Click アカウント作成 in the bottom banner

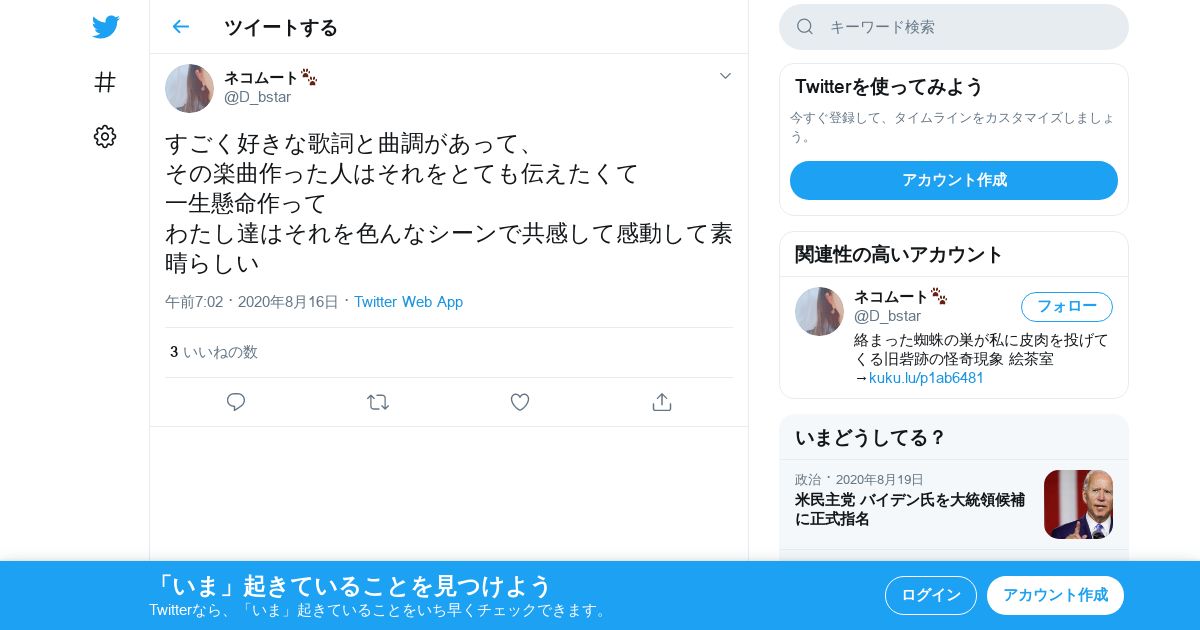pos(1055,595)
